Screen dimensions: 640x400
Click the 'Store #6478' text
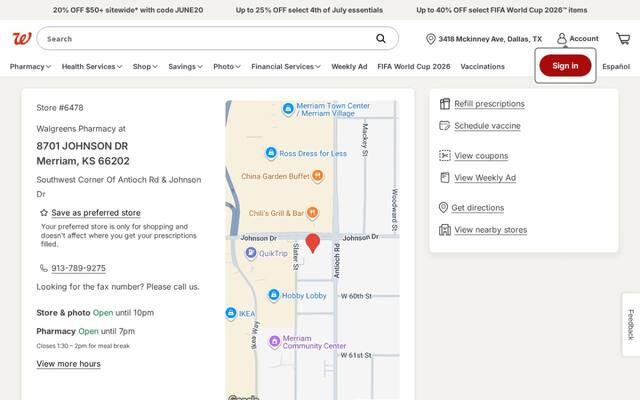pos(60,108)
